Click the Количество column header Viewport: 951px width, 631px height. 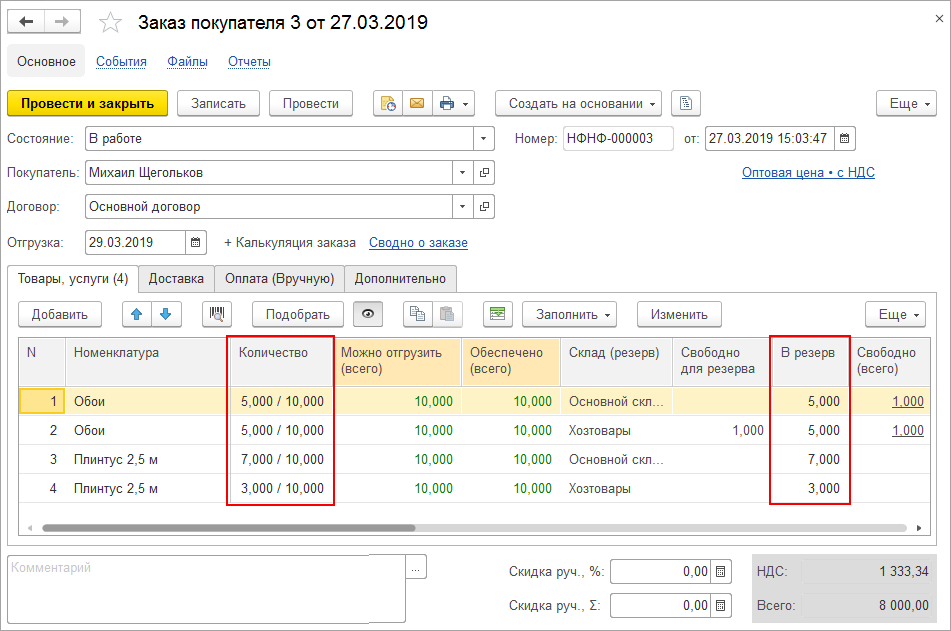[x=282, y=362]
